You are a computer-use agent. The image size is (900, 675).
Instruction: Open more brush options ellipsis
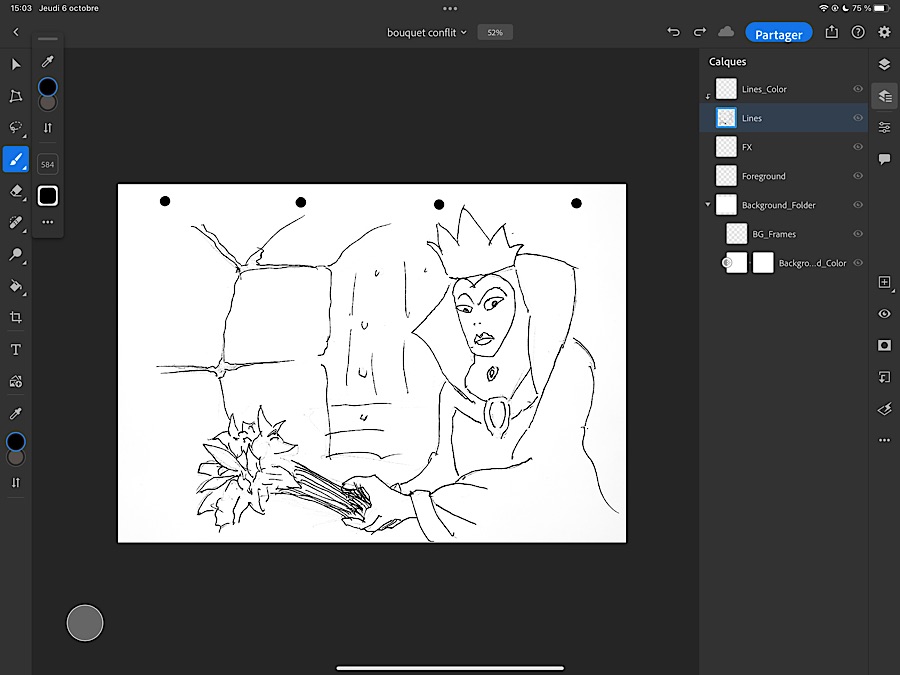pos(48,222)
